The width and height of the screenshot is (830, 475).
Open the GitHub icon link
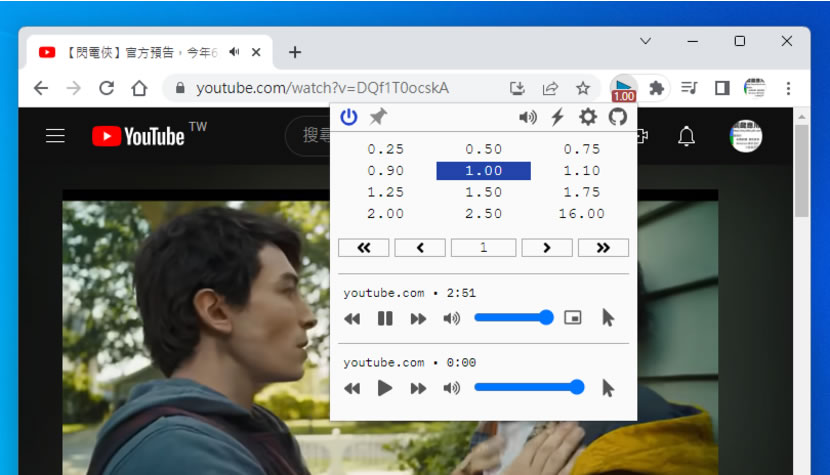617,117
